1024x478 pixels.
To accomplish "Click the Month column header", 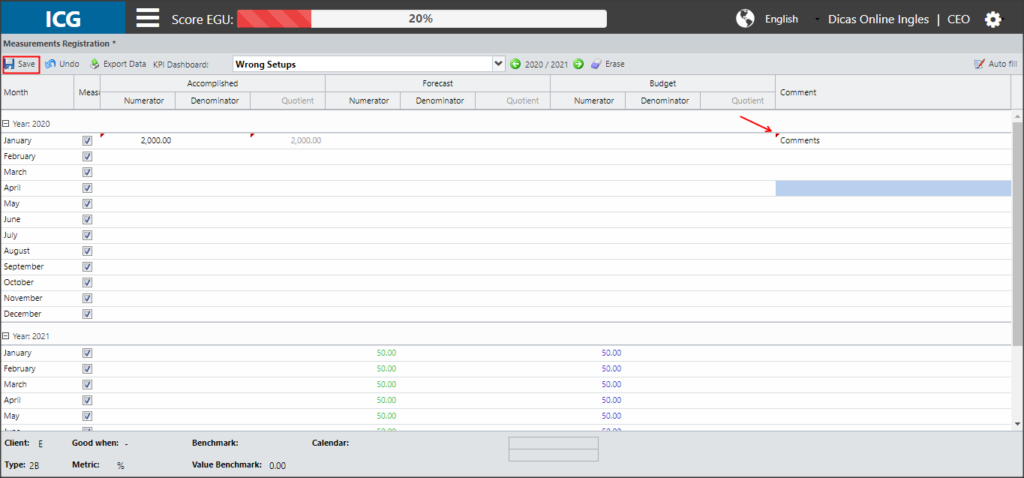I will pyautogui.click(x=37, y=92).
